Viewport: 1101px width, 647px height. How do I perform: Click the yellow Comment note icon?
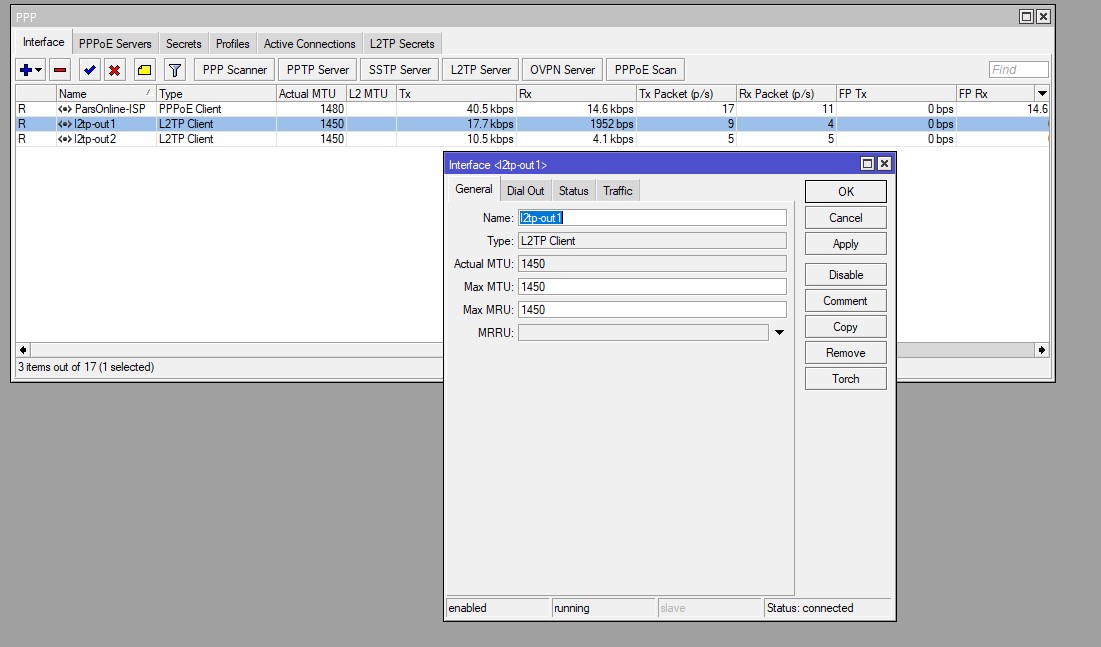pos(144,70)
